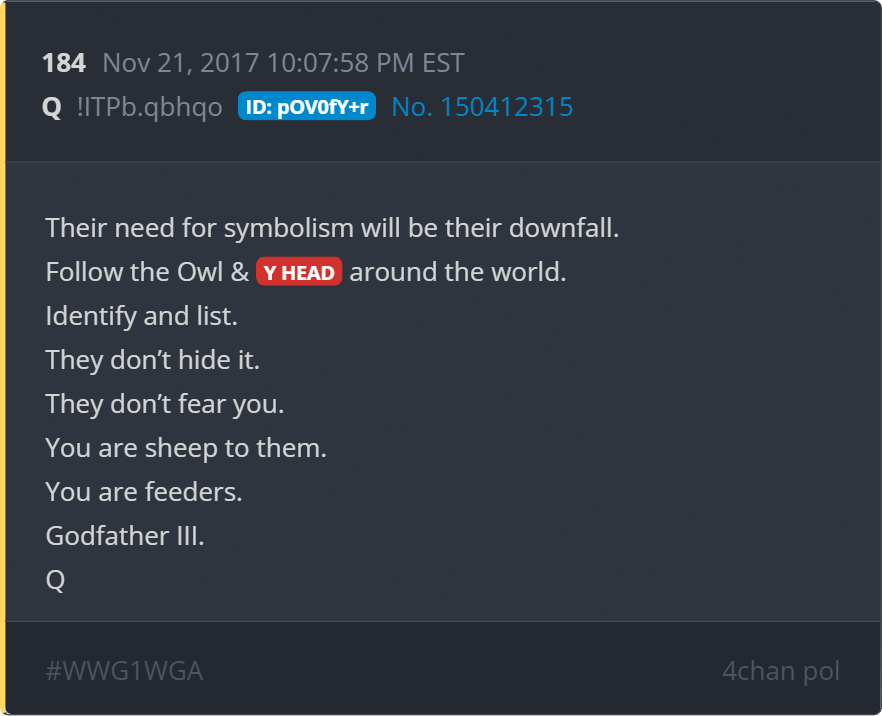Click the line 'They don't hide it.'
This screenshot has width=882, height=716.
(152, 359)
